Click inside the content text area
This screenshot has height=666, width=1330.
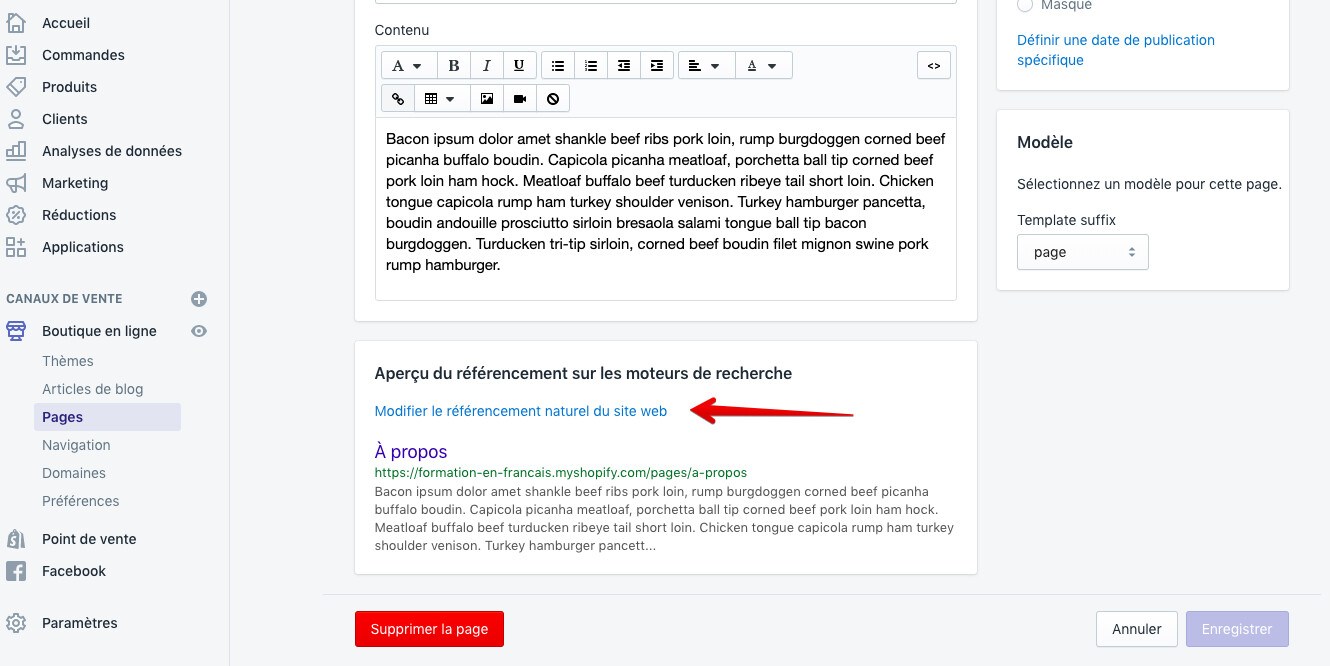click(666, 209)
